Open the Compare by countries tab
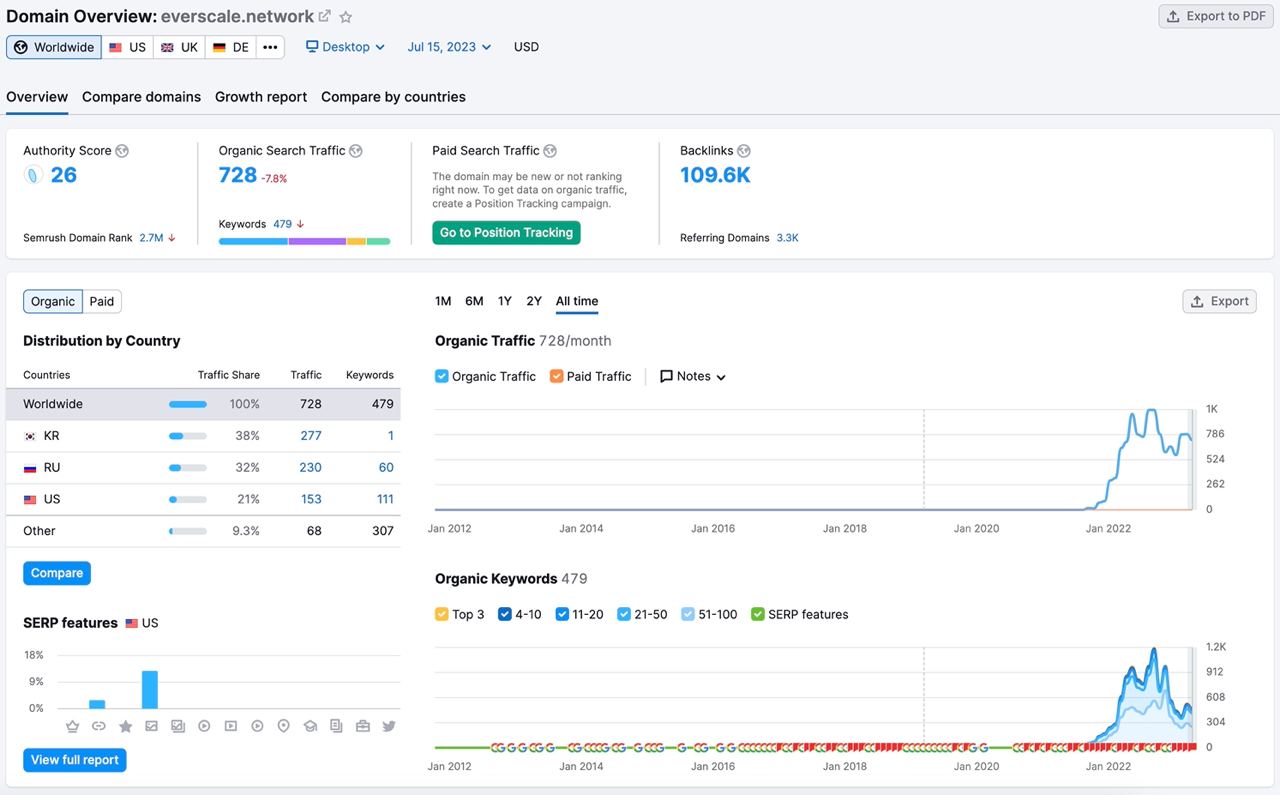Viewport: 1280px width, 795px height. point(393,97)
